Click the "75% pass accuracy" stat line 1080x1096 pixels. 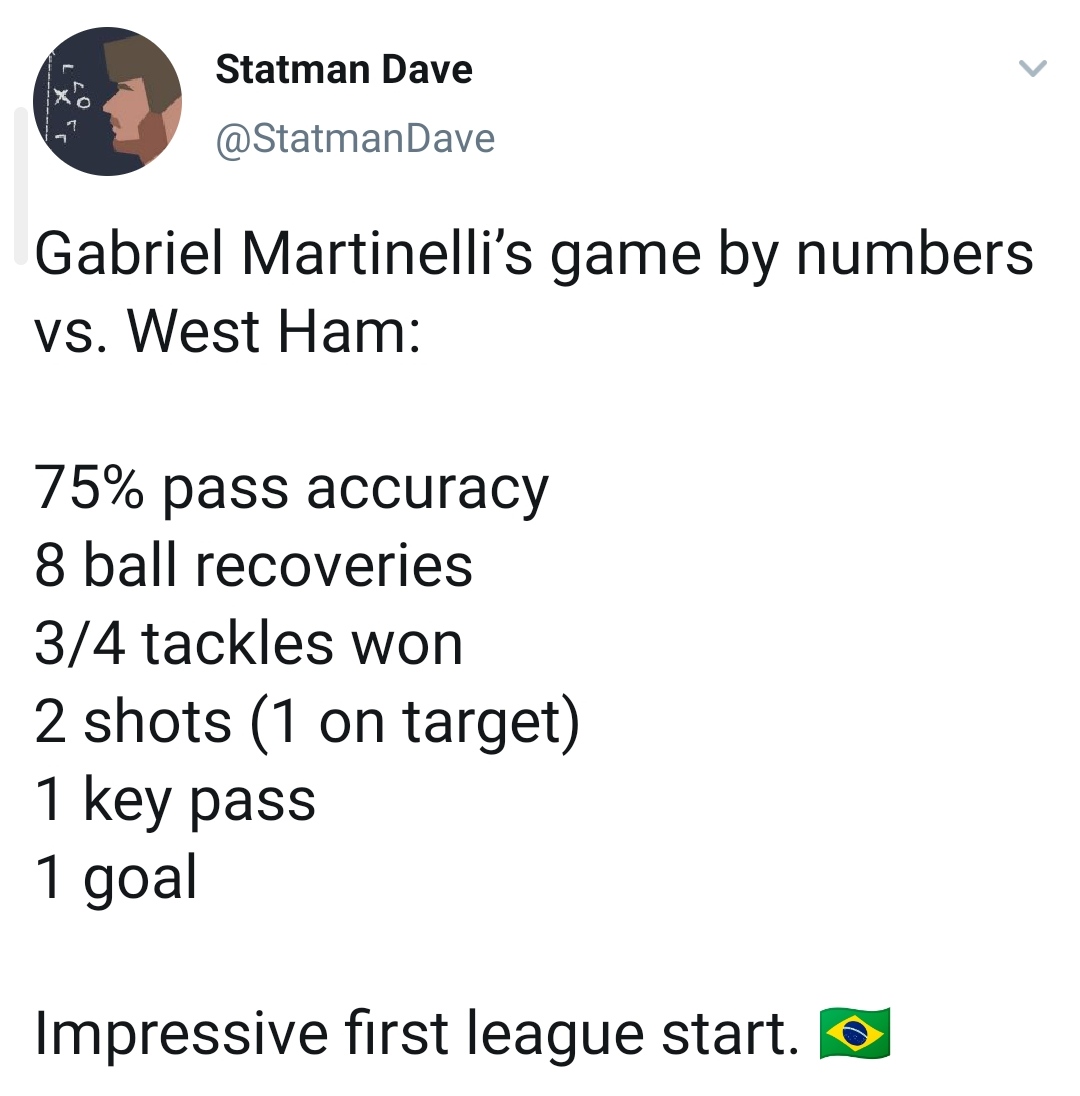pos(292,489)
